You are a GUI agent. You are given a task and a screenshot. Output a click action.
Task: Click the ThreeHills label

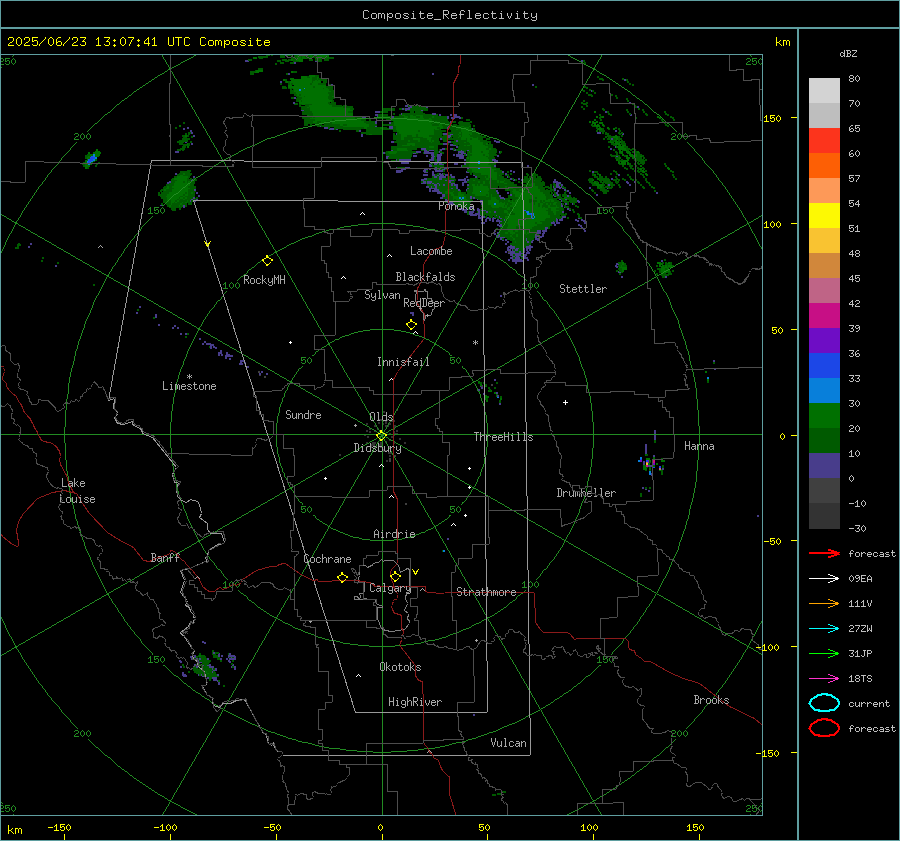click(x=503, y=437)
